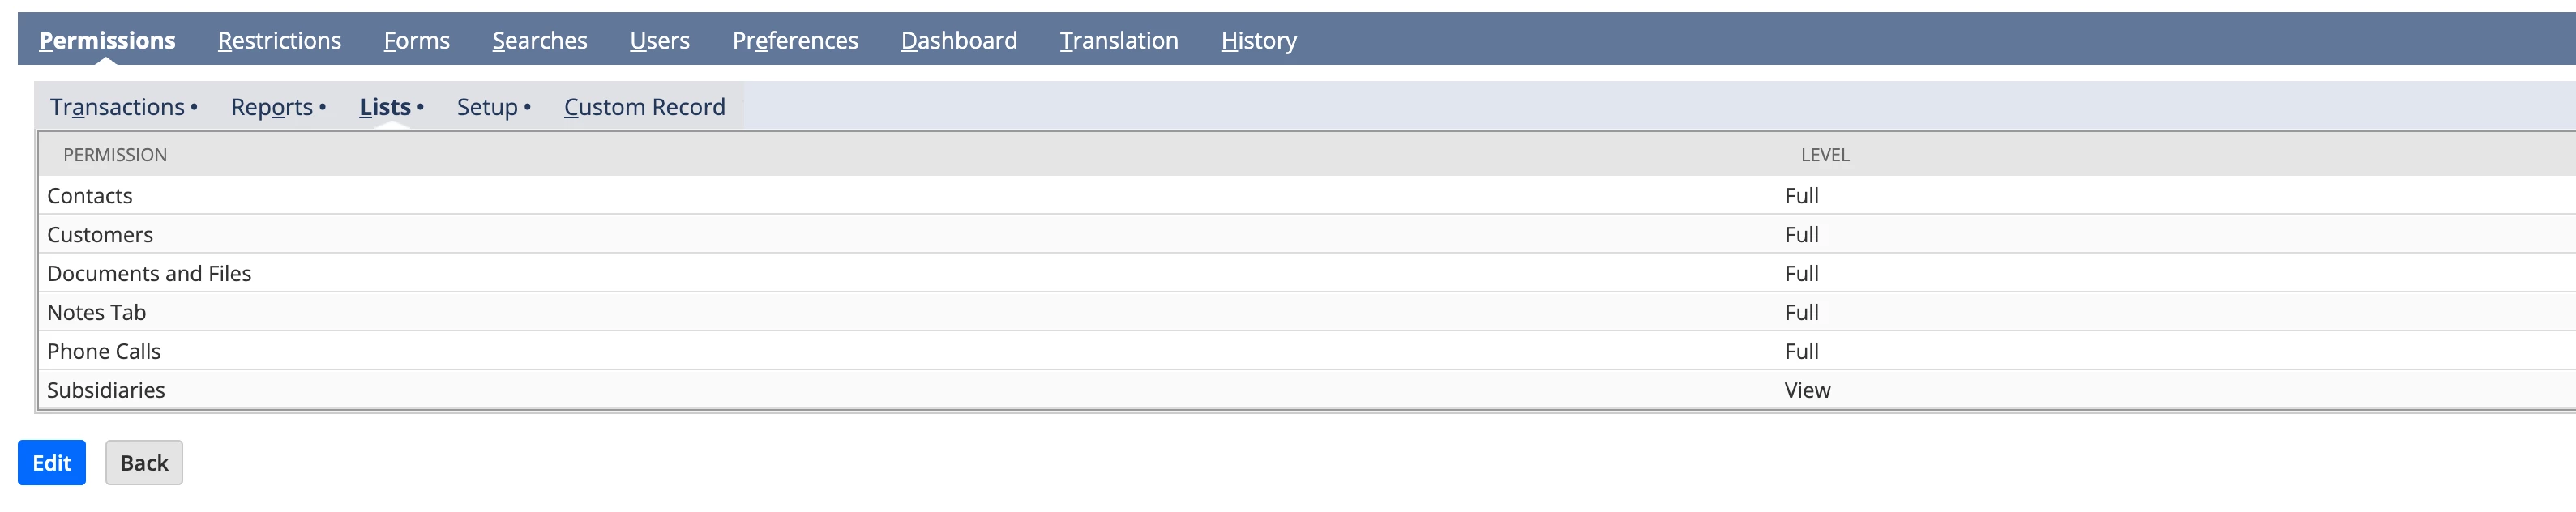This screenshot has height=512, width=2576.
Task: Open the Dashboard tab
Action: 958,40
